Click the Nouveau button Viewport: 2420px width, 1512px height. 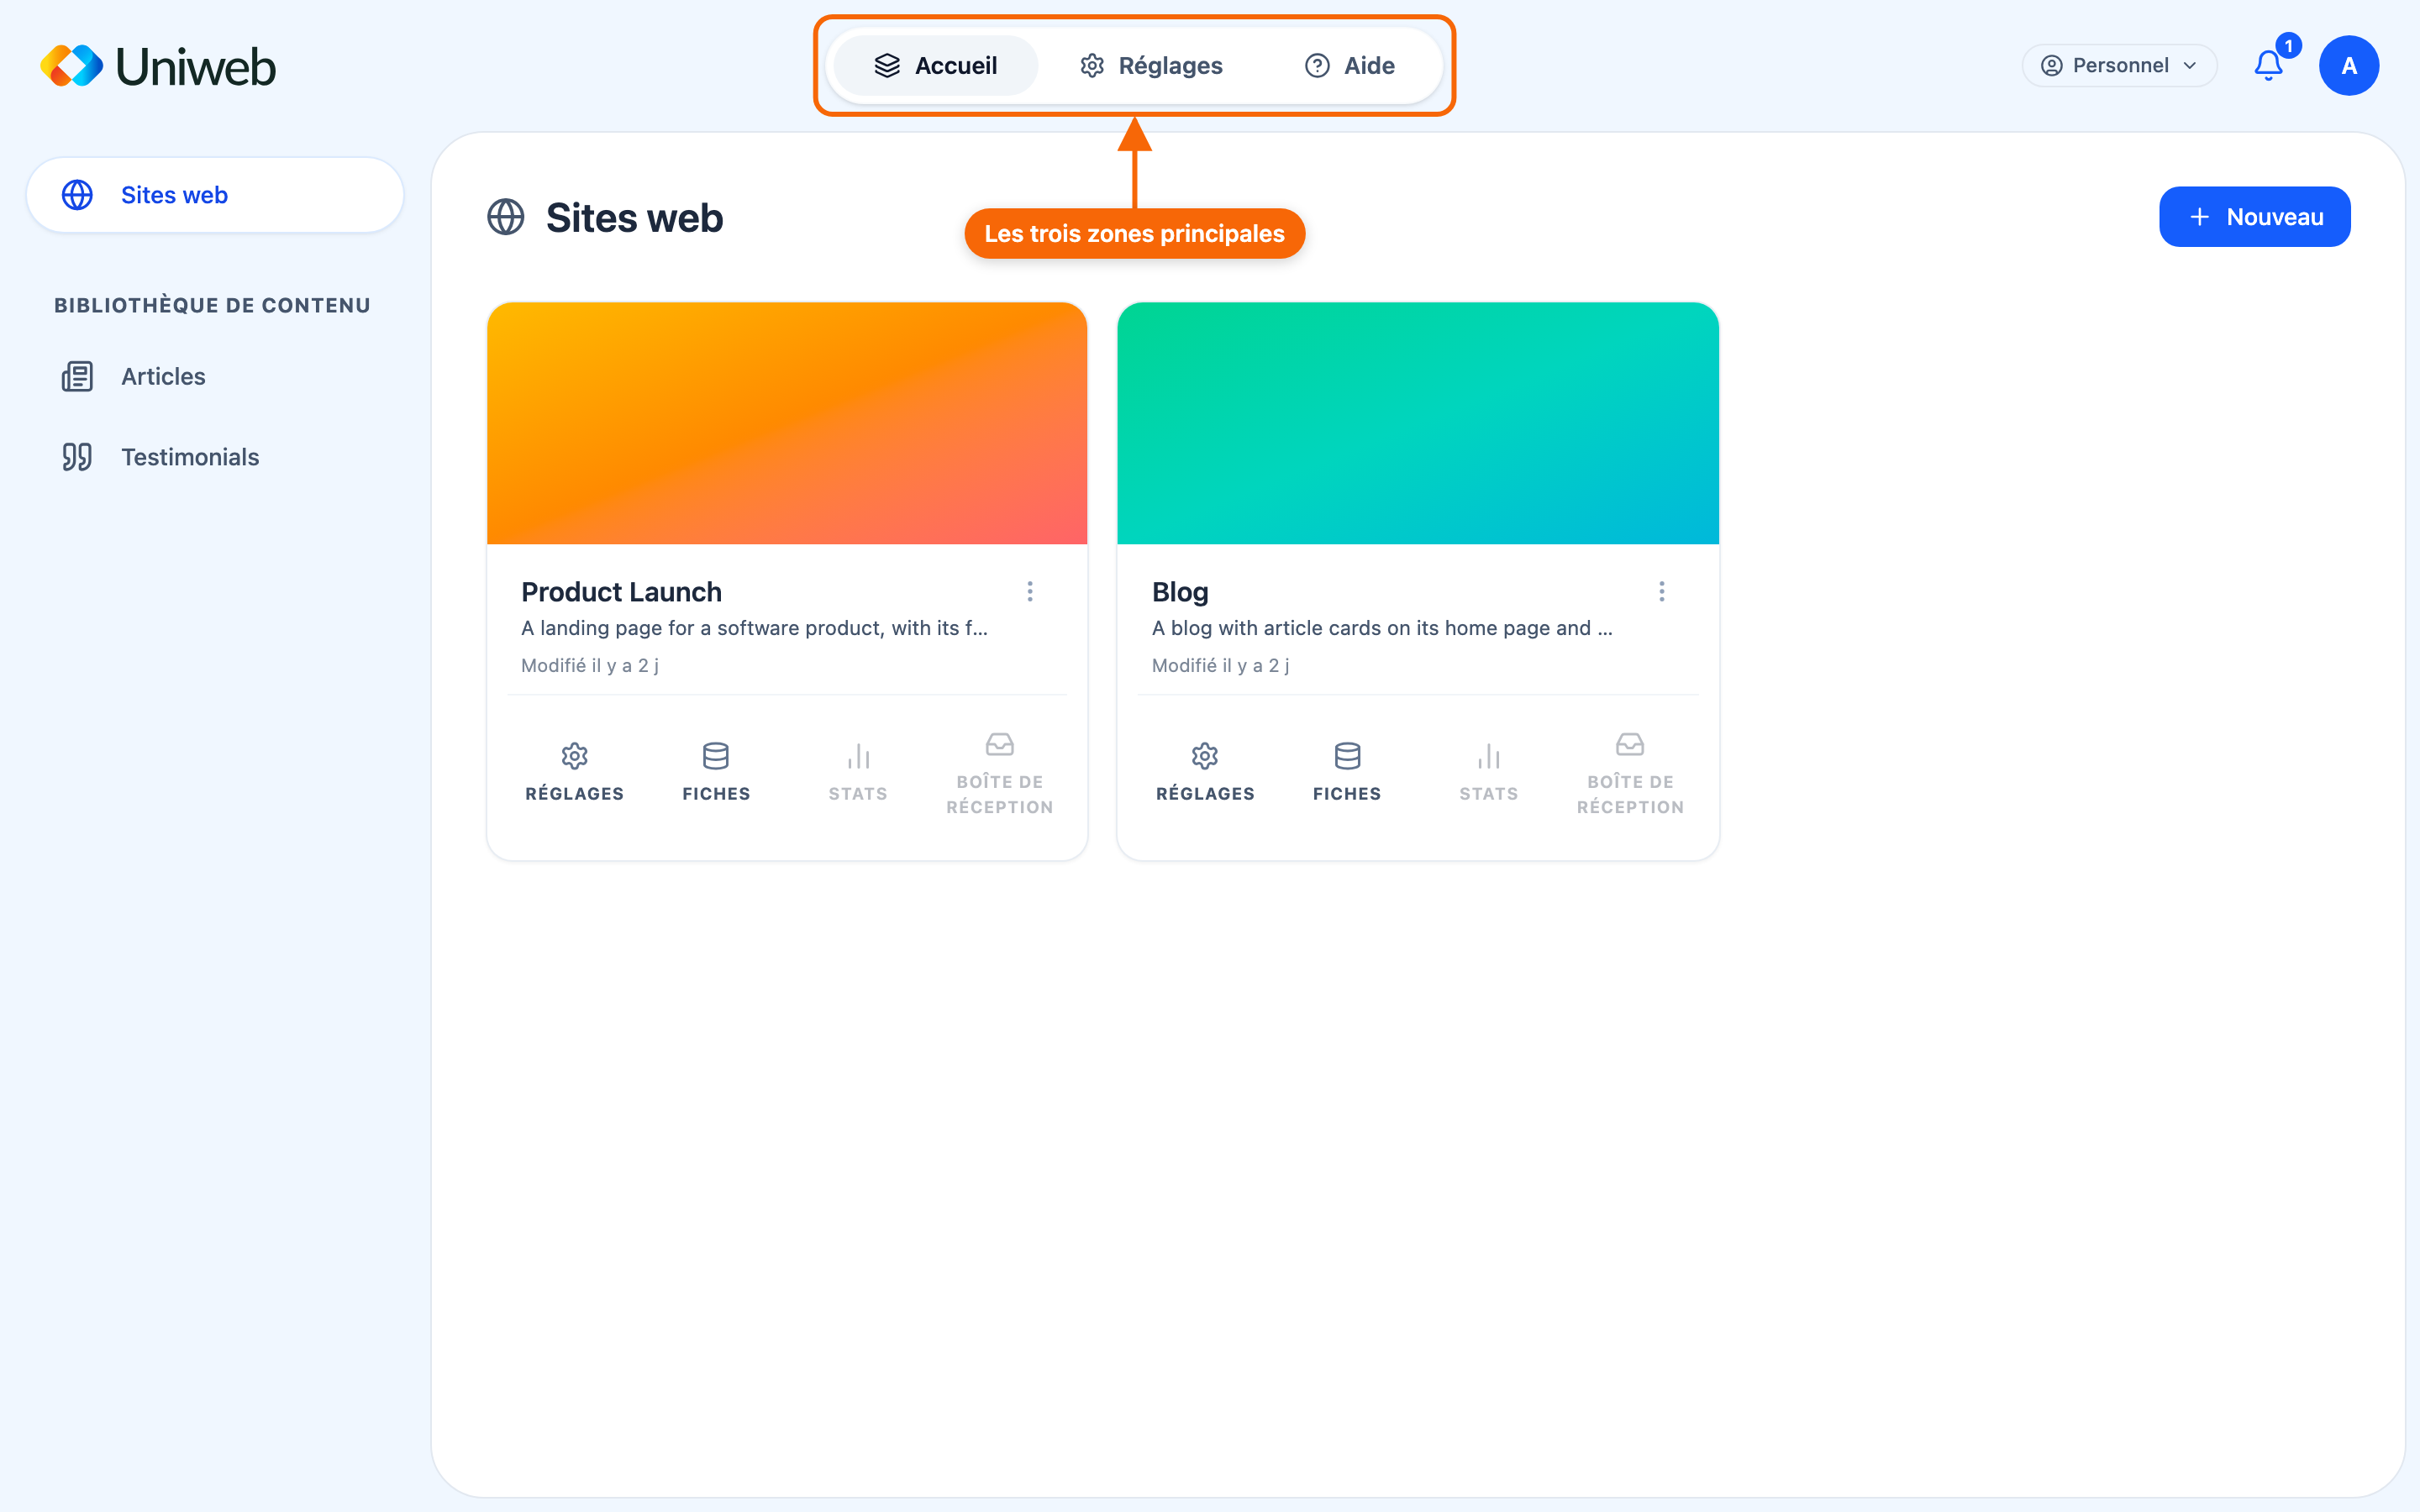pos(2254,217)
